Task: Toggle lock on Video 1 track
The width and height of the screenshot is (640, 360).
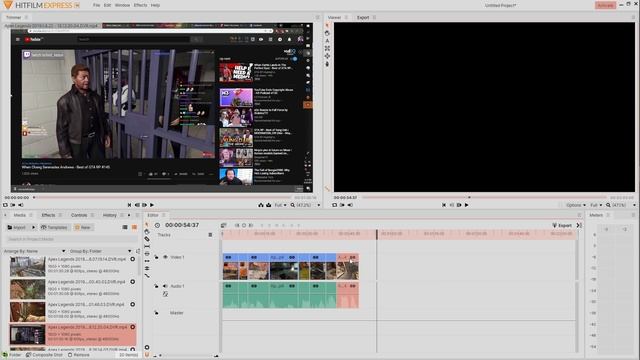Action: [x=156, y=257]
